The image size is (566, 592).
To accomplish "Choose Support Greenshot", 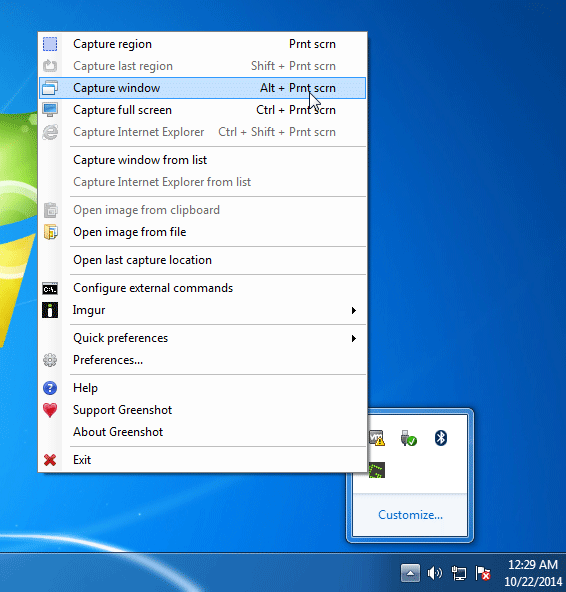I will (x=202, y=410).
